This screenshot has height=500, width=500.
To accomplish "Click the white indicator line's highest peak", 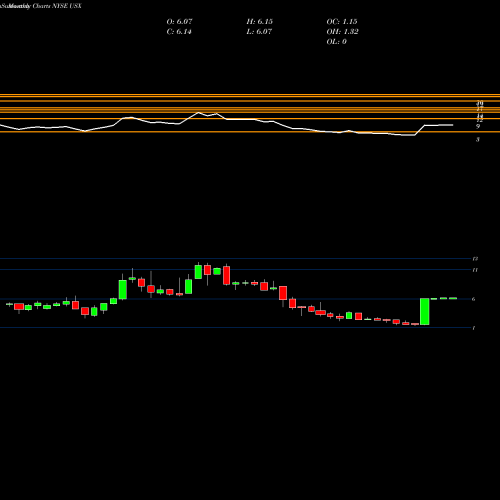I will coord(199,112).
